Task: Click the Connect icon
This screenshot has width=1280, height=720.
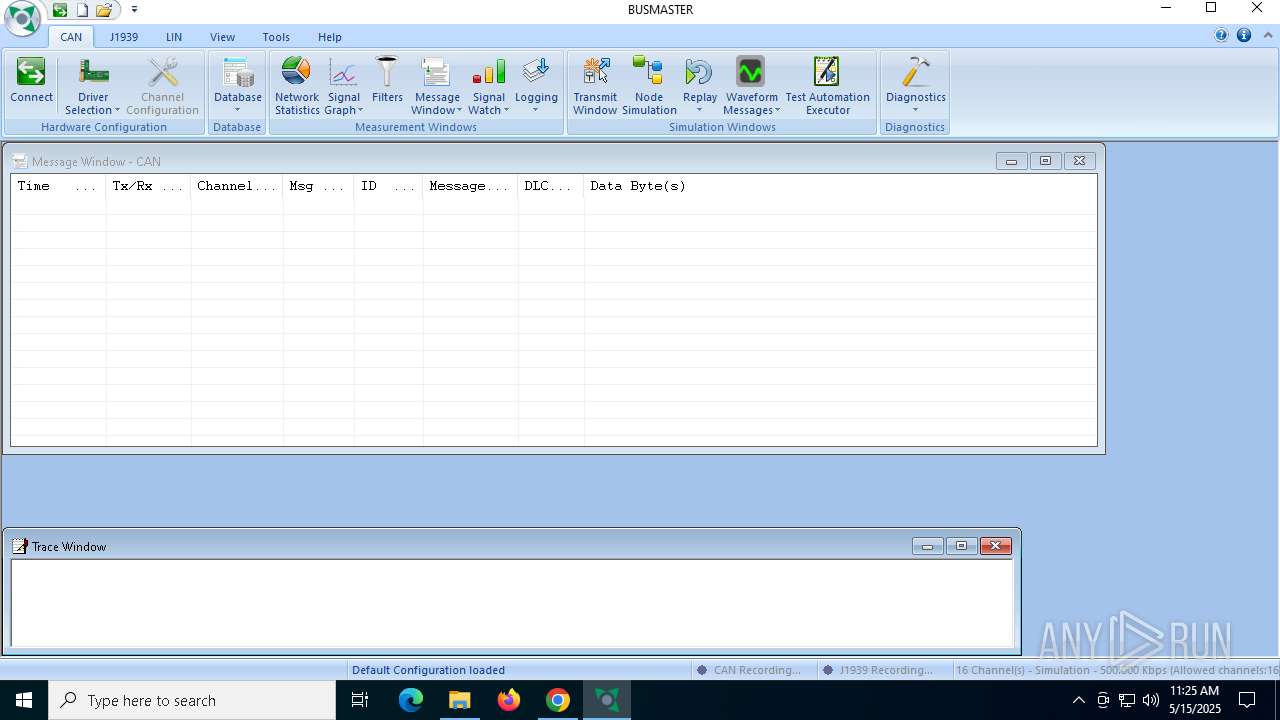Action: tap(31, 72)
